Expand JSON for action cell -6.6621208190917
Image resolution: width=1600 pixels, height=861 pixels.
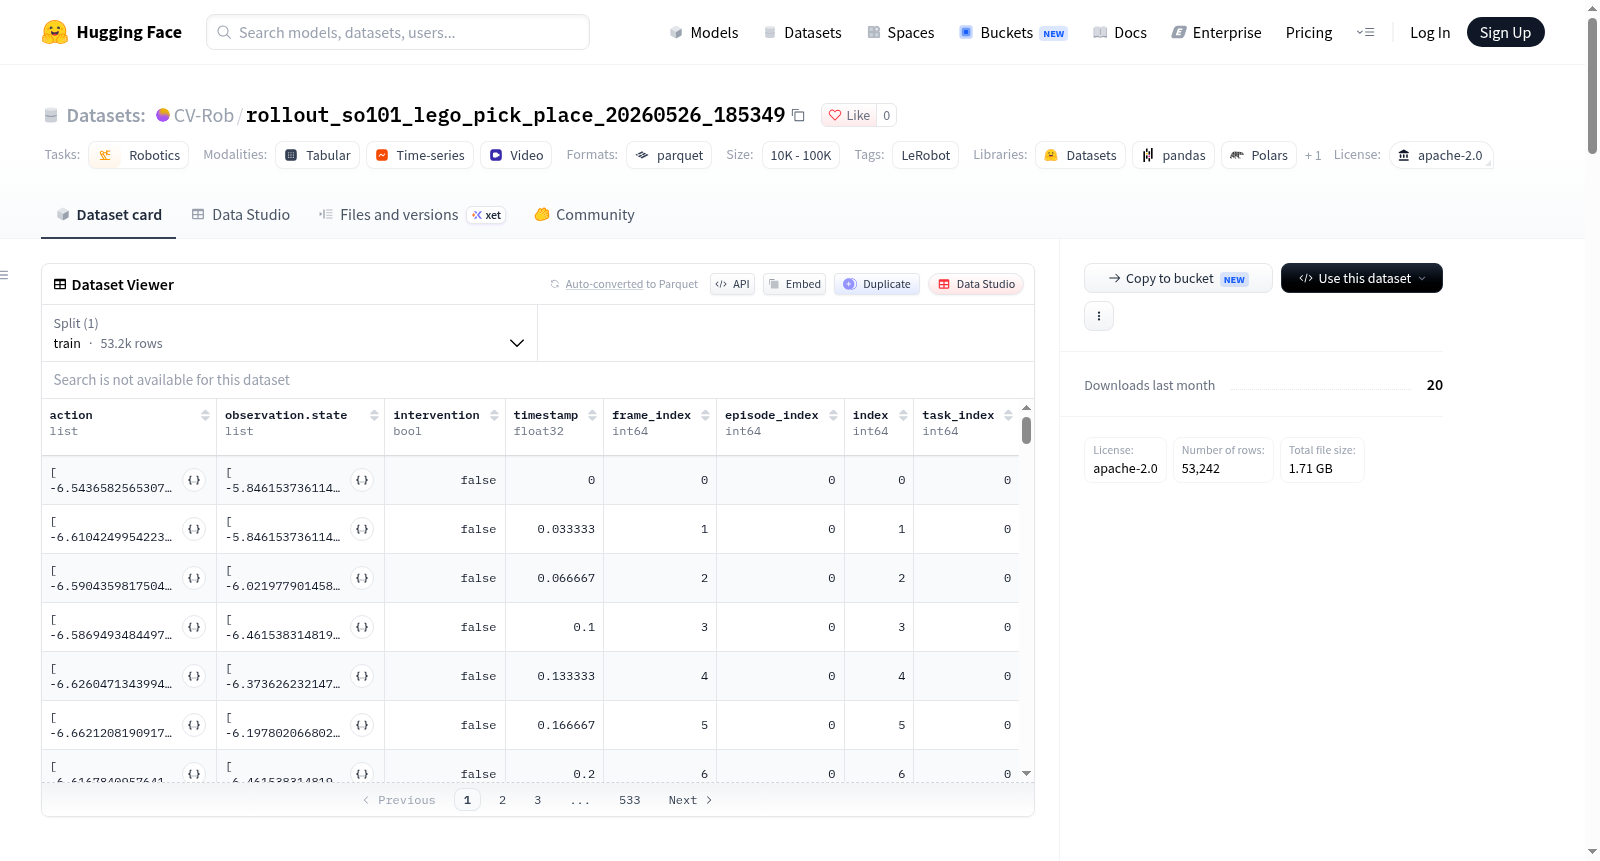[194, 725]
